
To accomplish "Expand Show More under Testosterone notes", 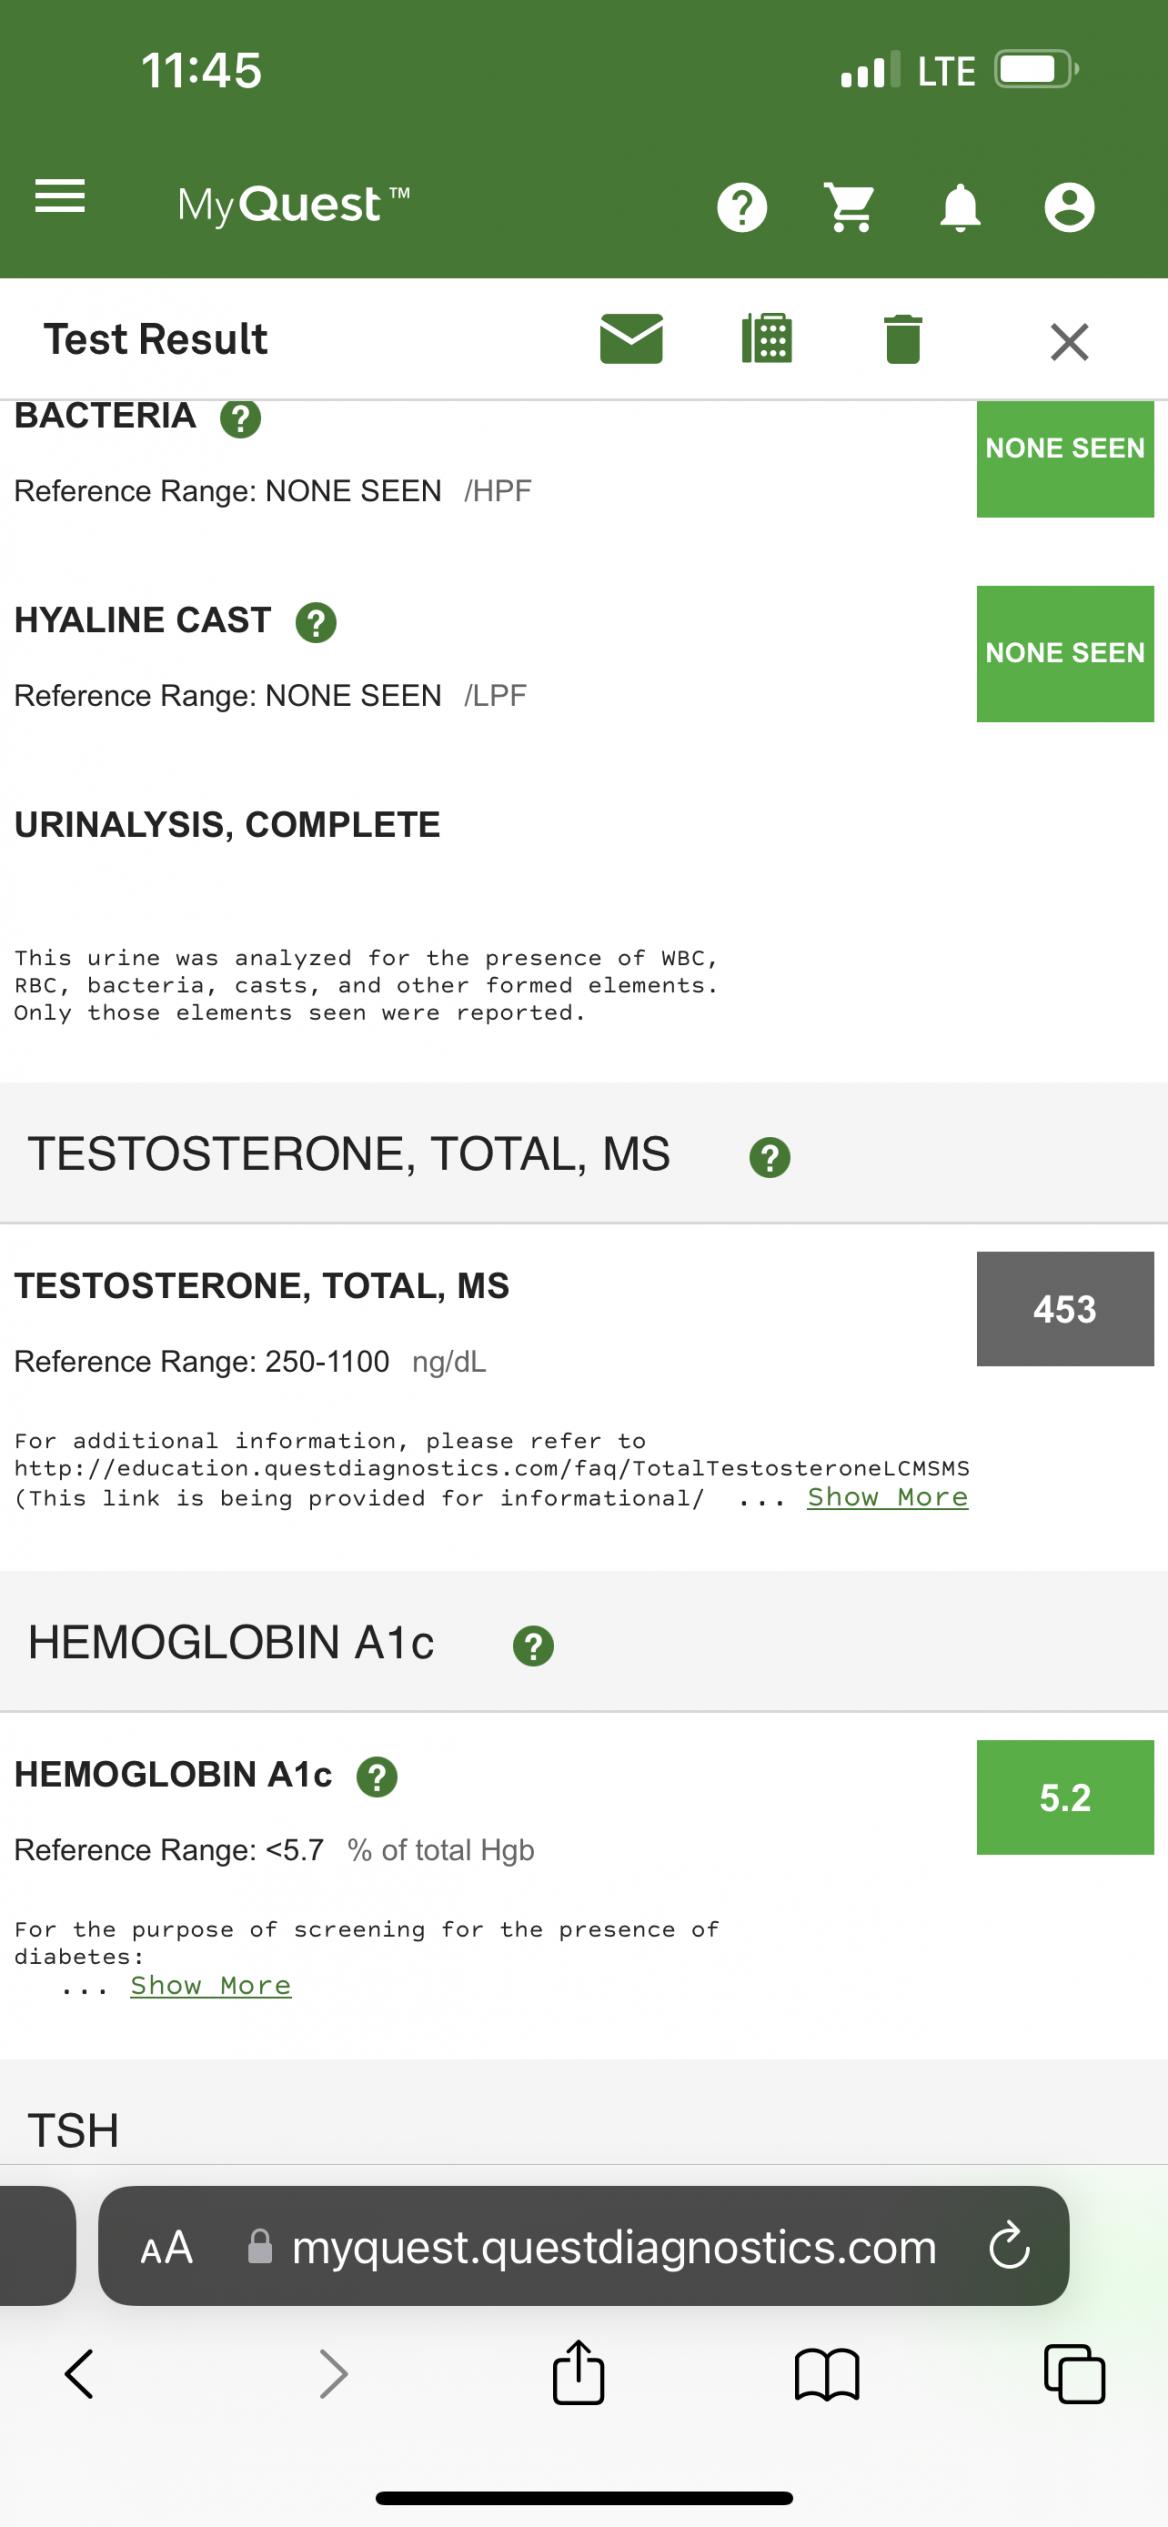I will coord(888,1497).
